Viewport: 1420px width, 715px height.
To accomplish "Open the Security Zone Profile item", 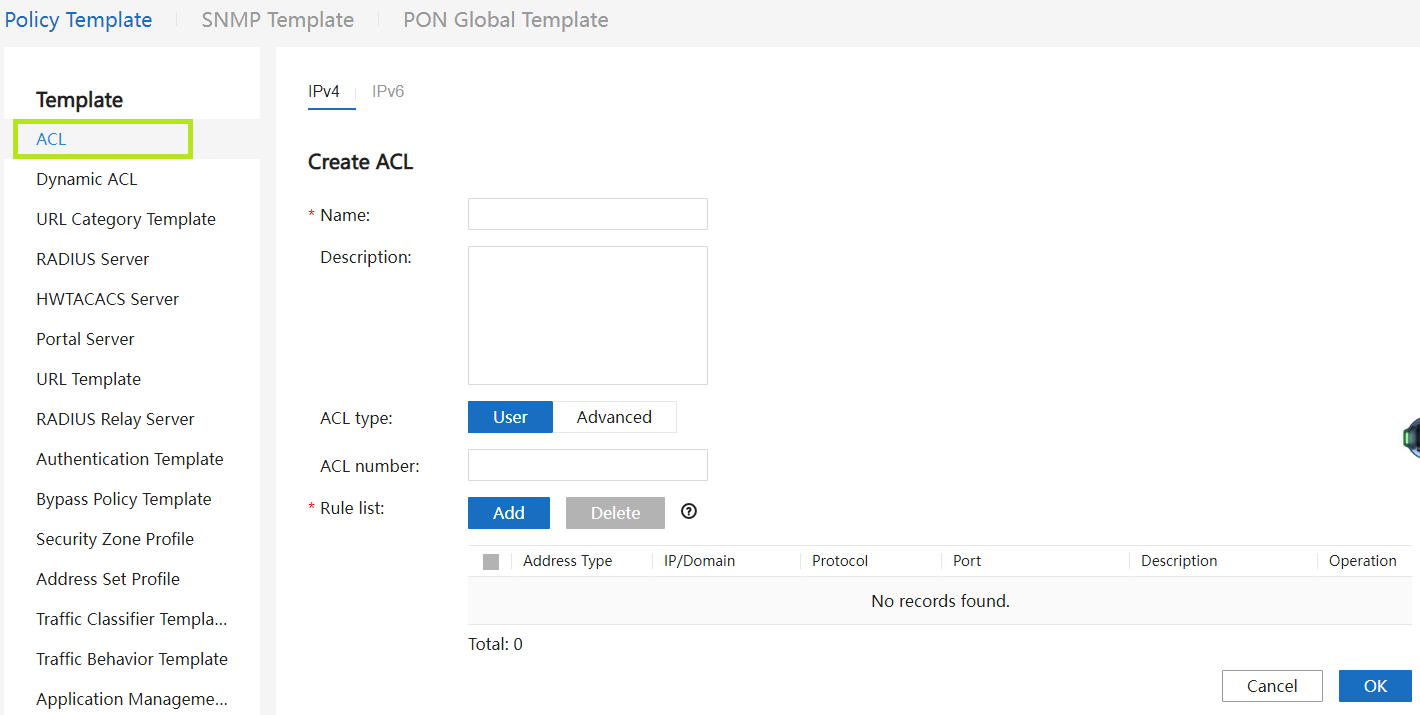I will click(115, 539).
